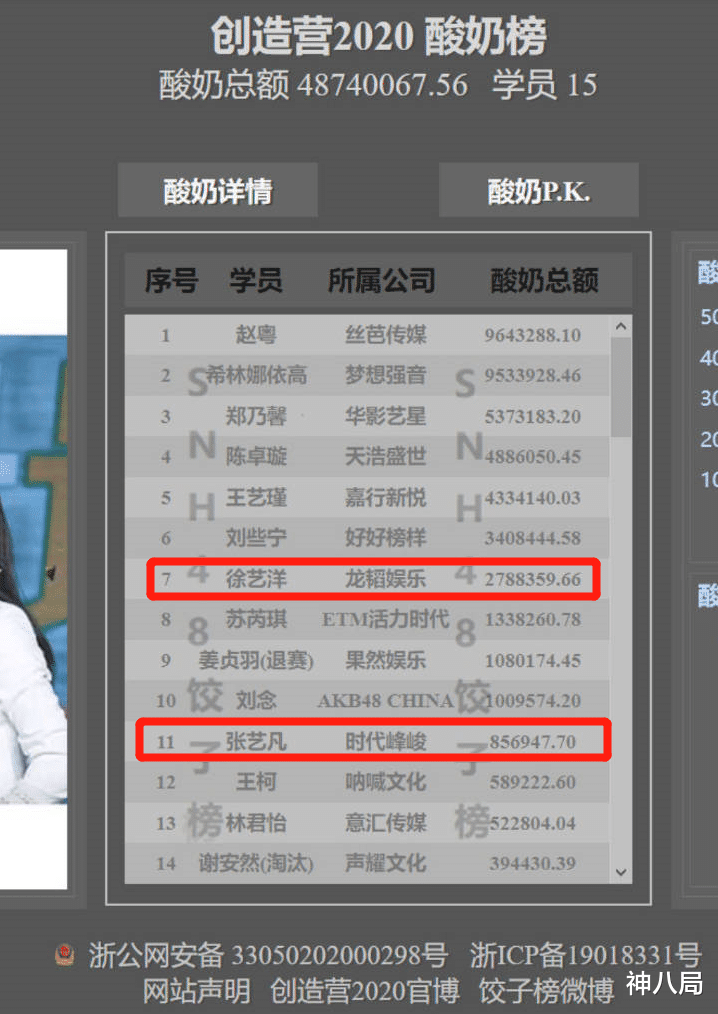The width and height of the screenshot is (718, 1014).
Task: Open the 网站声明 link
Action: (197, 990)
